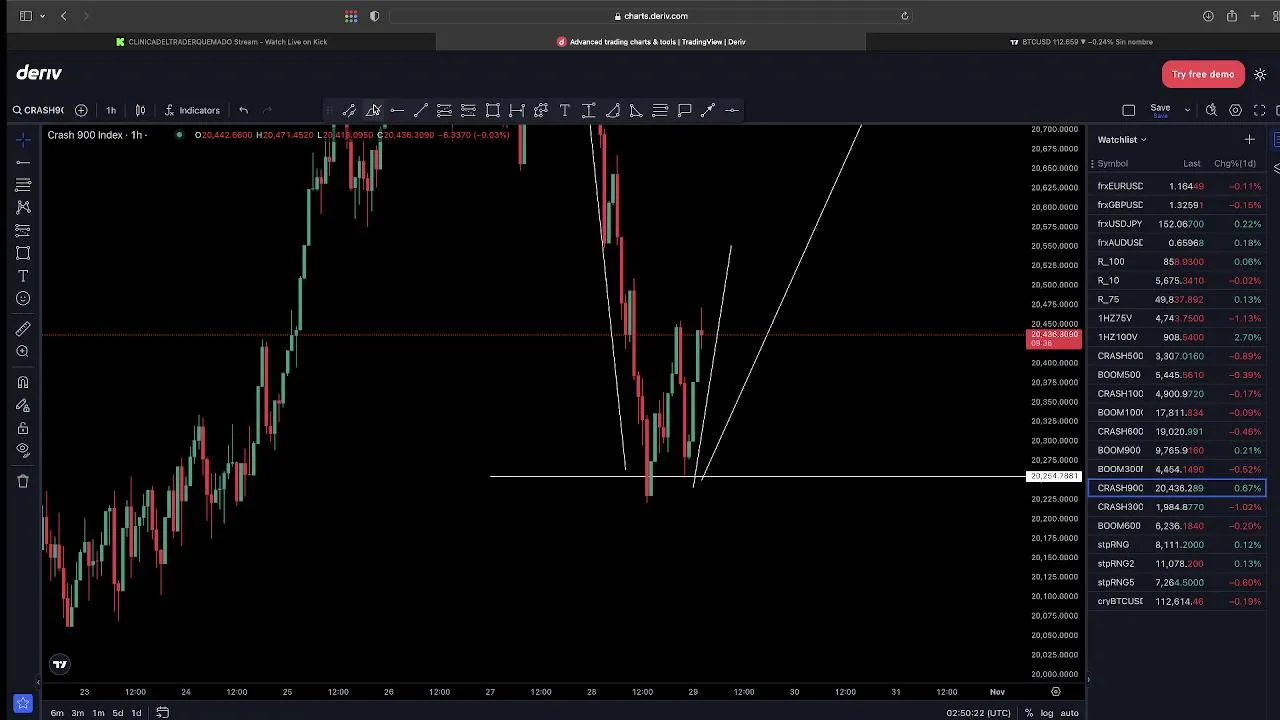Toggle stay in drawing mode
This screenshot has width=1280, height=720.
click(23, 405)
